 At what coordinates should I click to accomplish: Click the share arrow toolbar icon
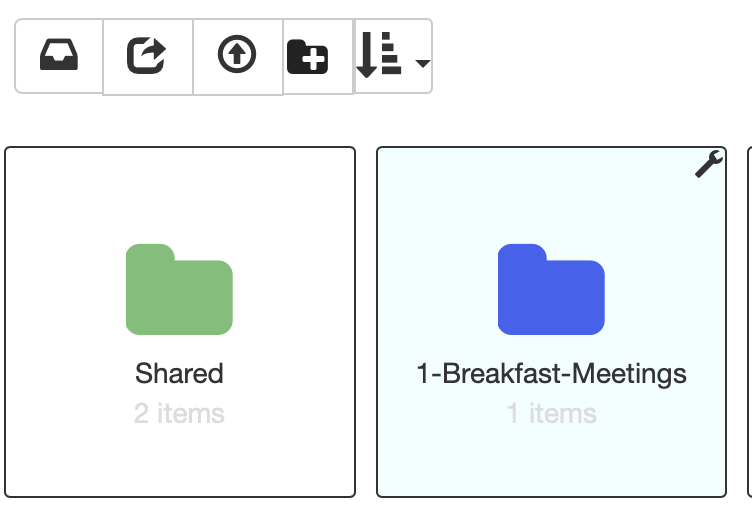[x=147, y=57]
